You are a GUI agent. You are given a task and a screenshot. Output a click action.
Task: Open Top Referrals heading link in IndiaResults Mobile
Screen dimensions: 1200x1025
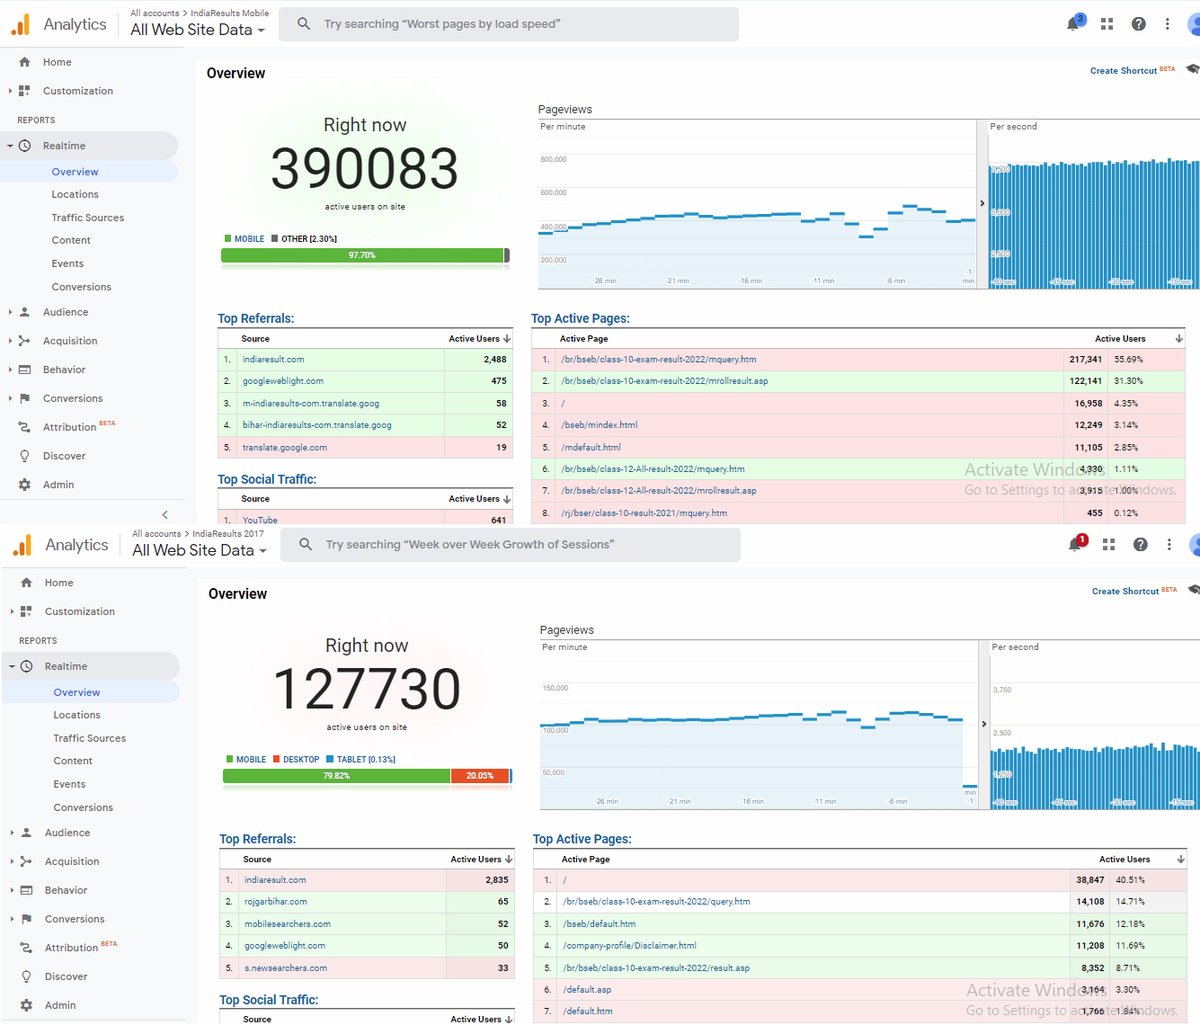tap(256, 319)
